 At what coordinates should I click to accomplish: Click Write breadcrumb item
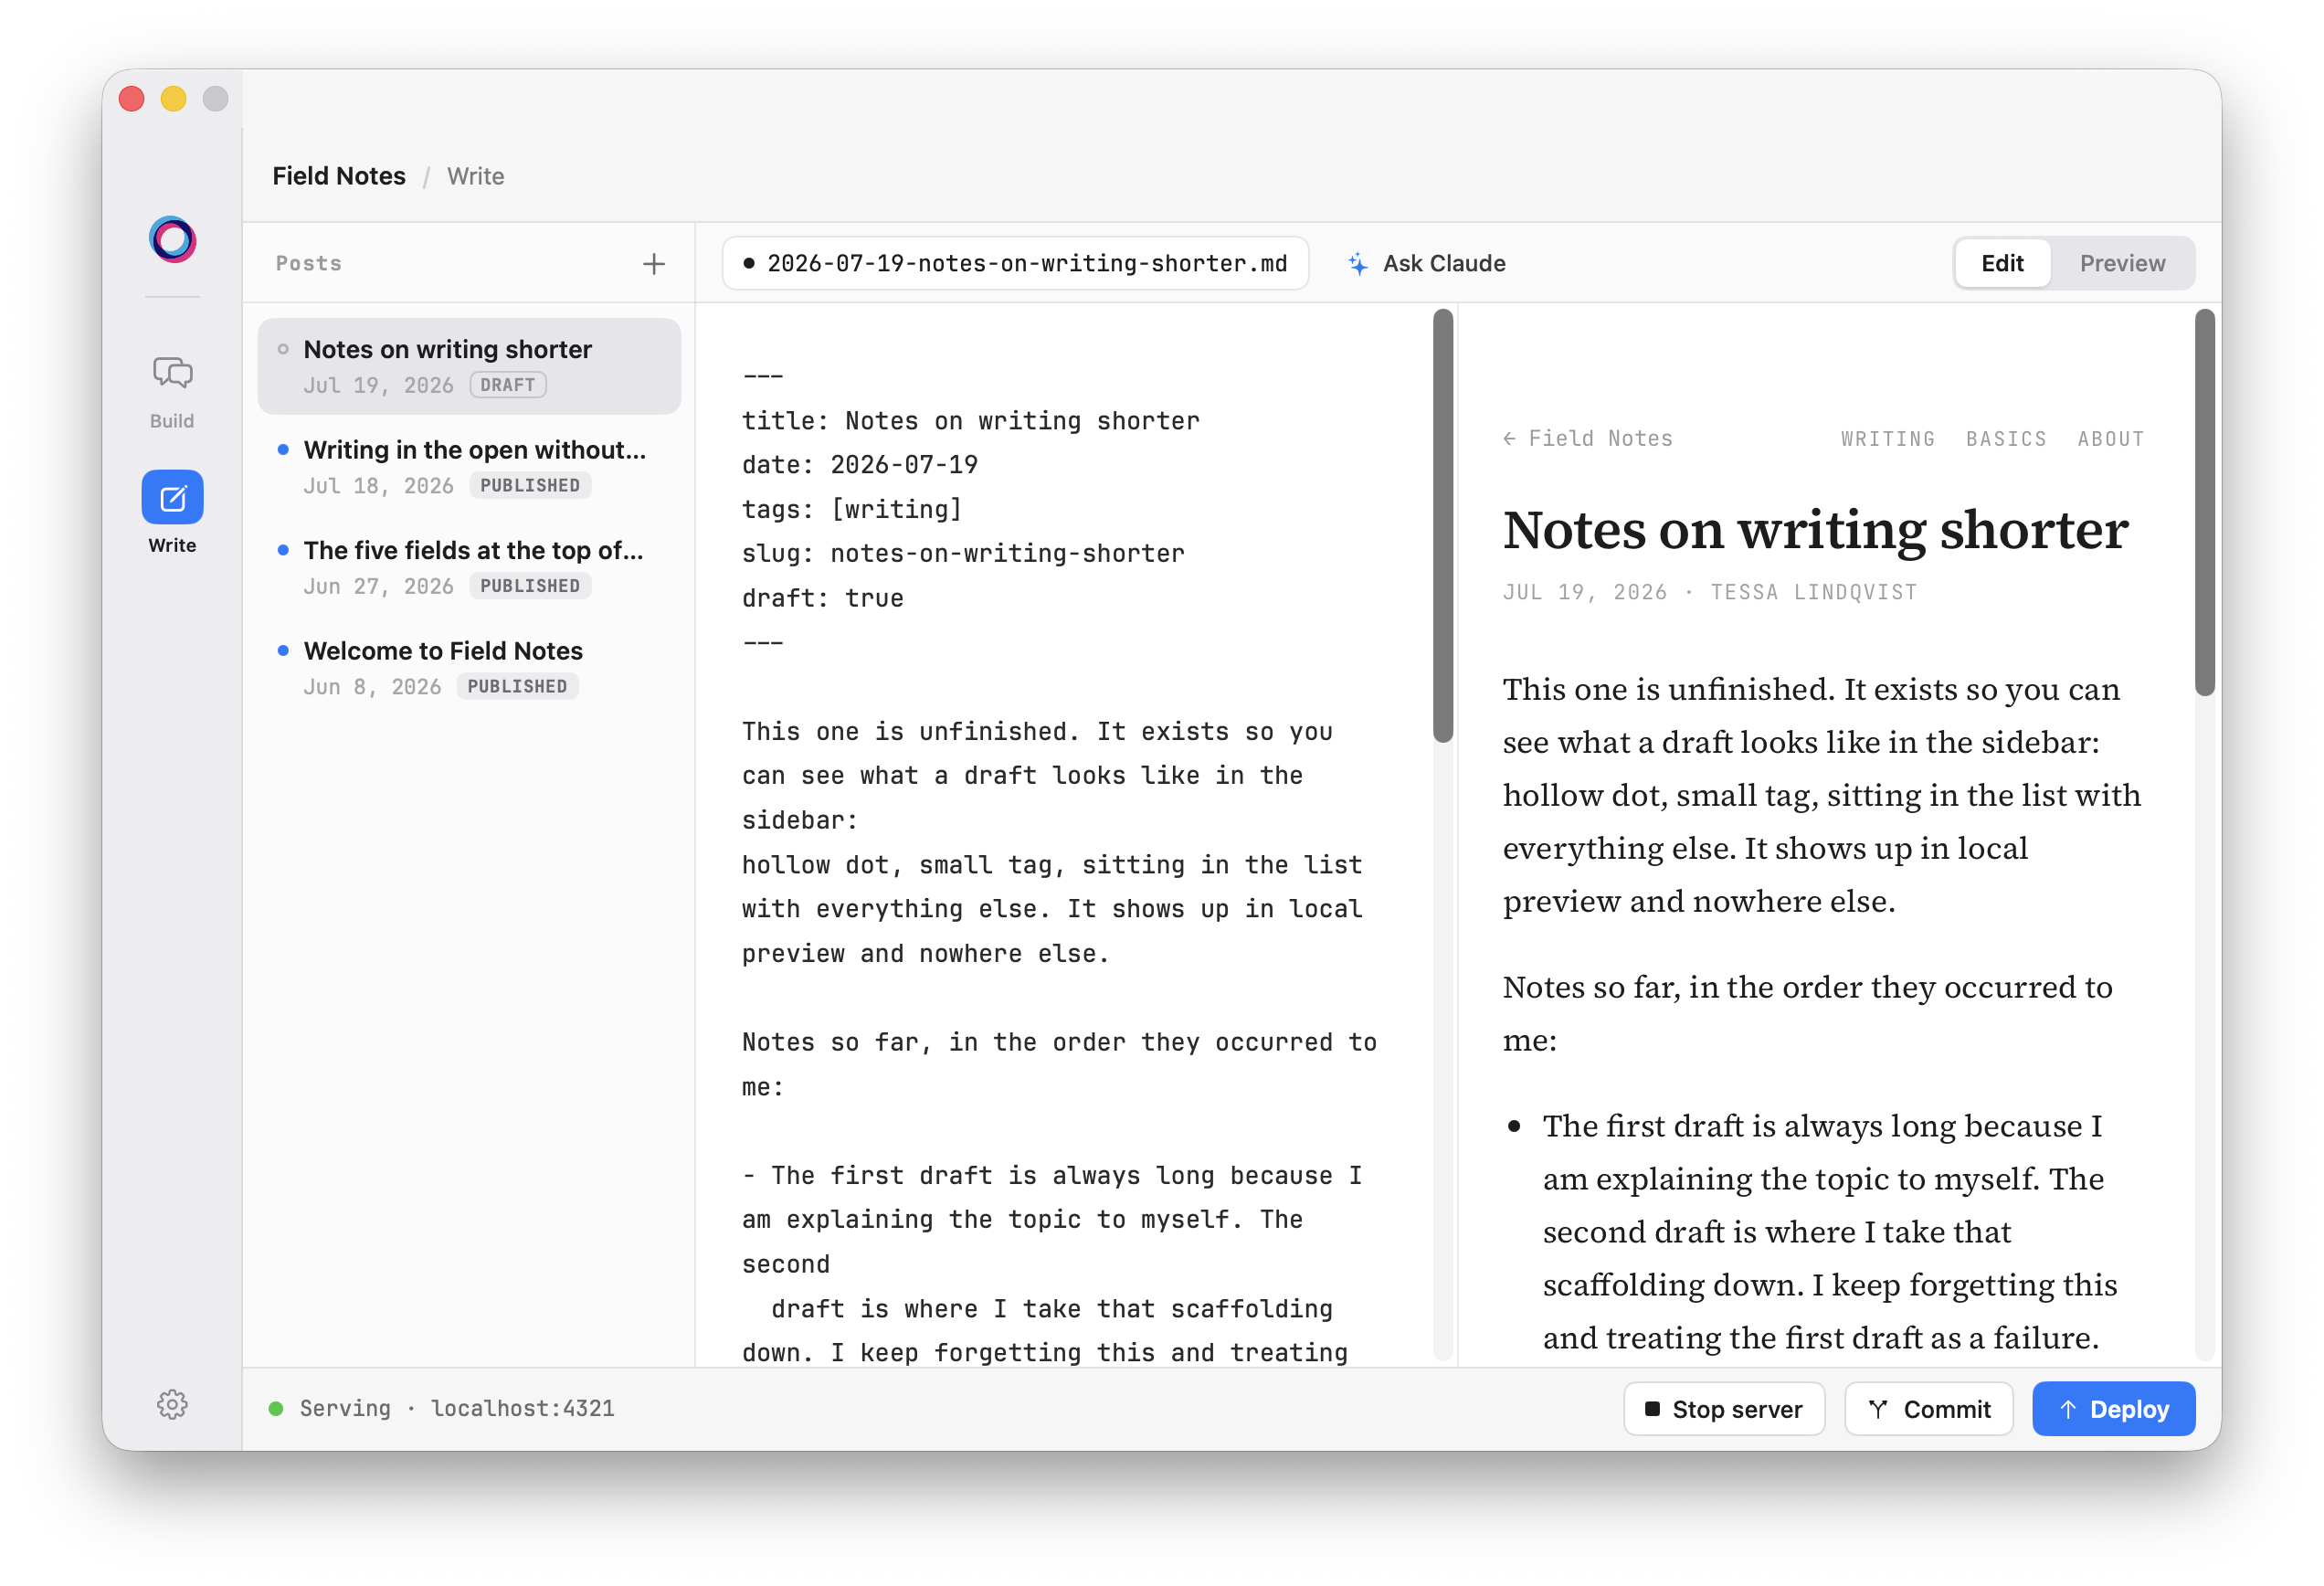[475, 176]
